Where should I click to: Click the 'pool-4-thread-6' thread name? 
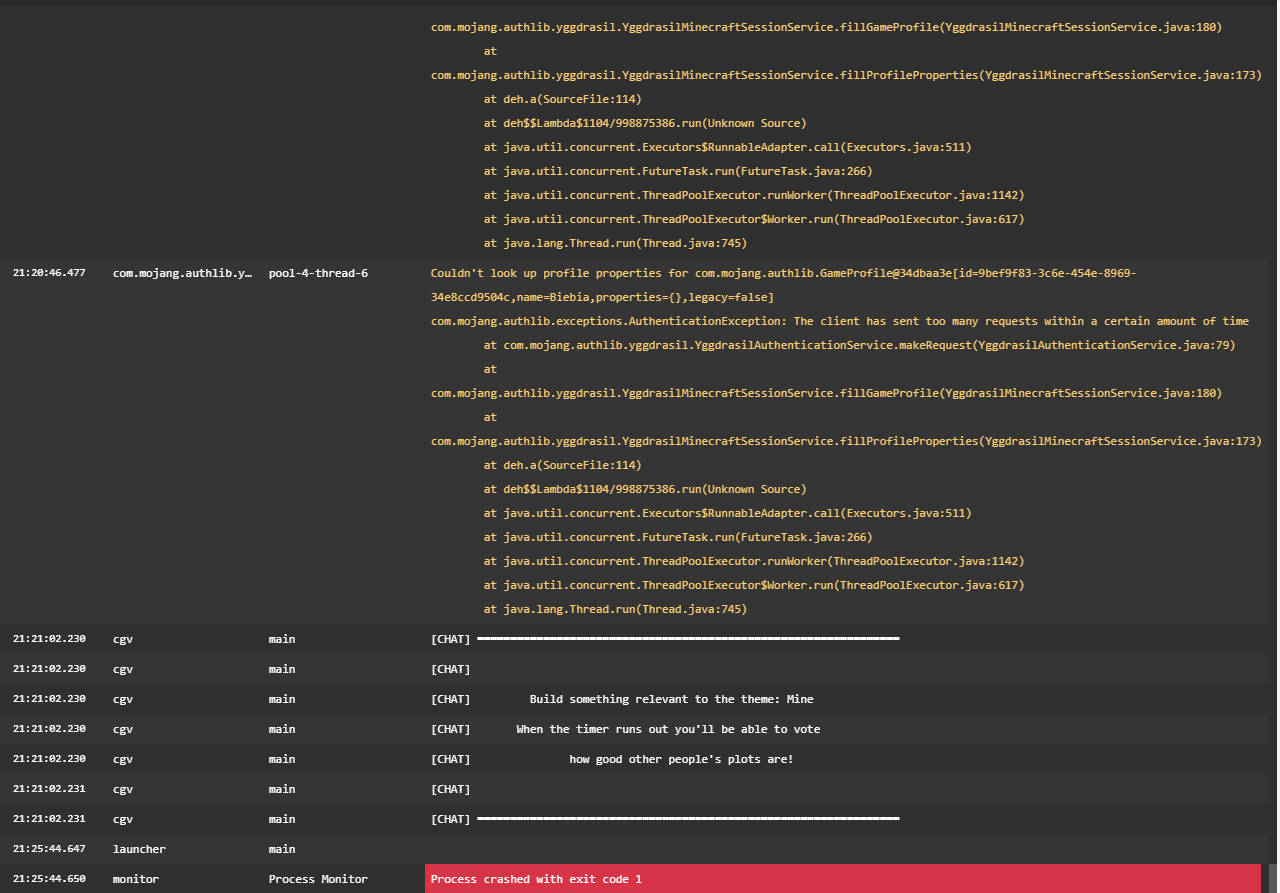[318, 273]
